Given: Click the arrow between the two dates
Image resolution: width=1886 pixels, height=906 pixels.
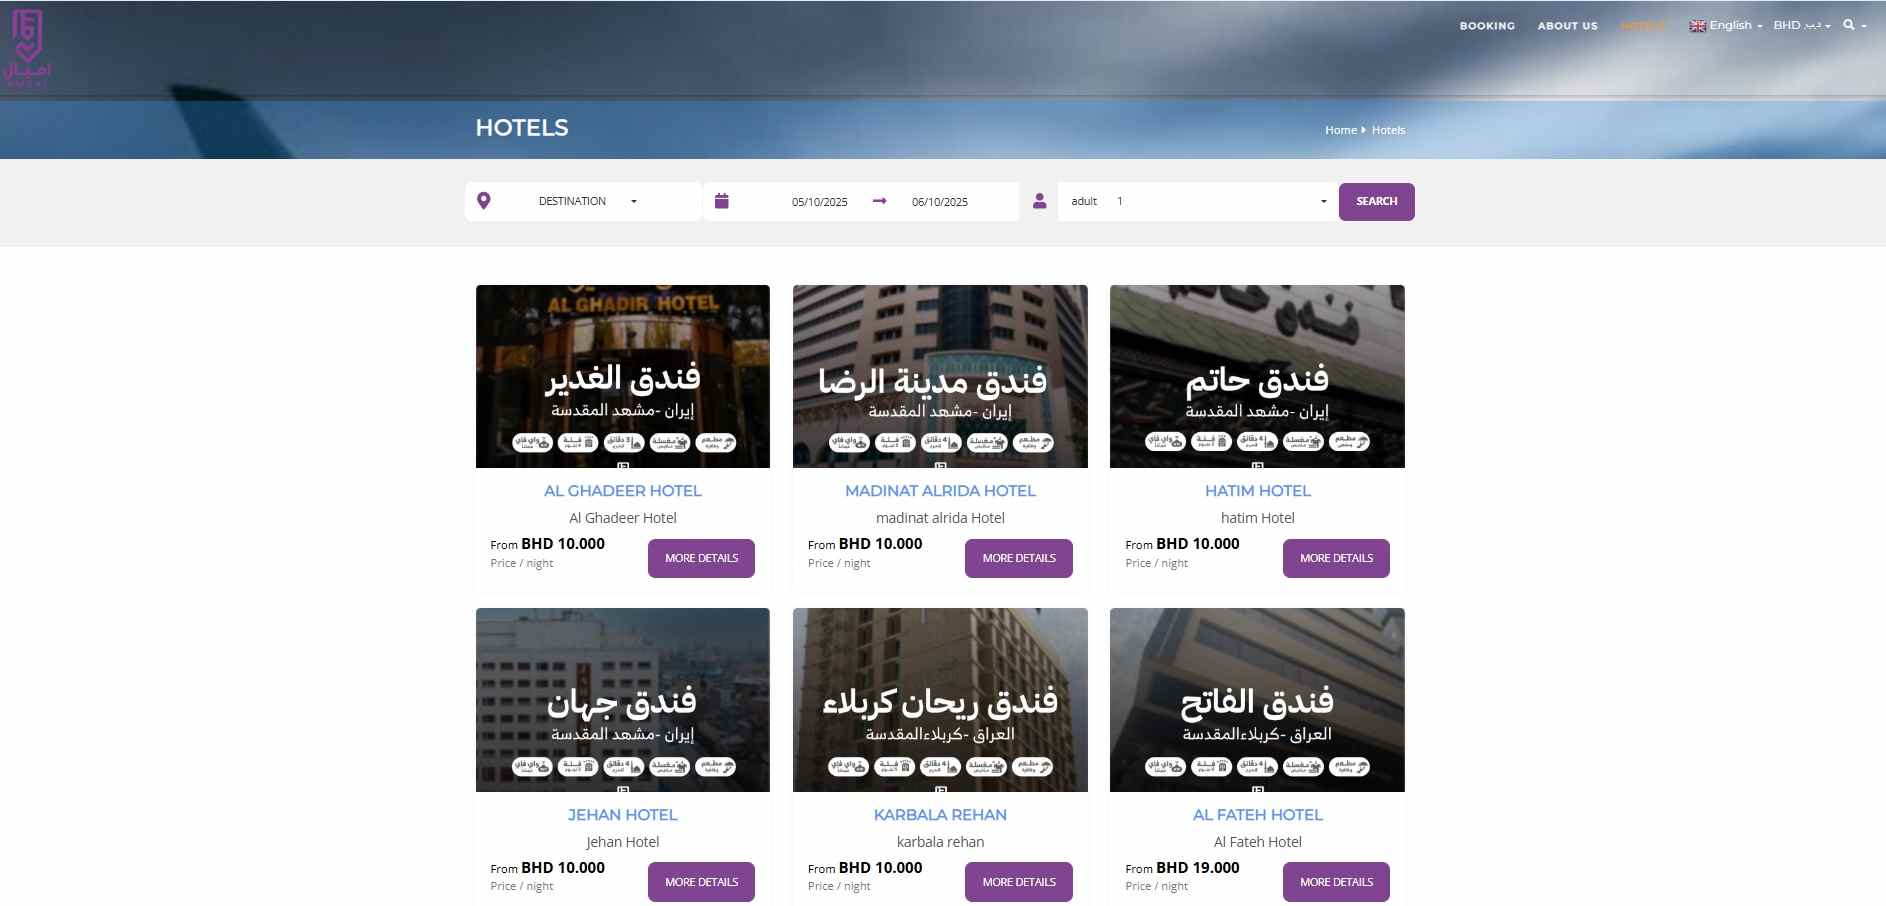Looking at the screenshot, I should coord(880,201).
